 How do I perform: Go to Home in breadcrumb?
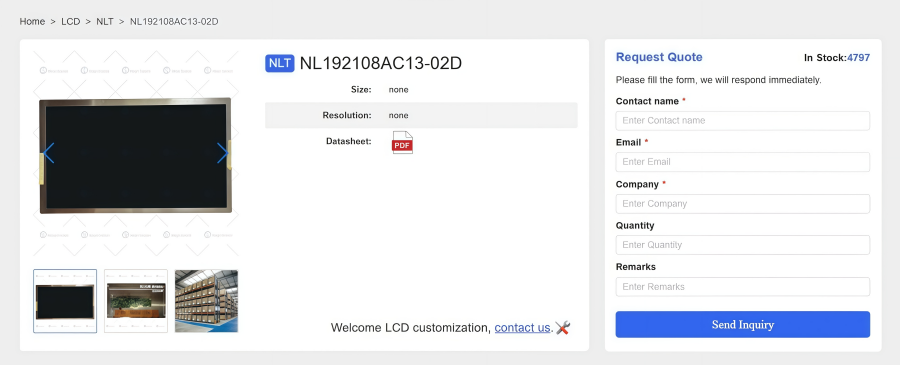(x=32, y=21)
